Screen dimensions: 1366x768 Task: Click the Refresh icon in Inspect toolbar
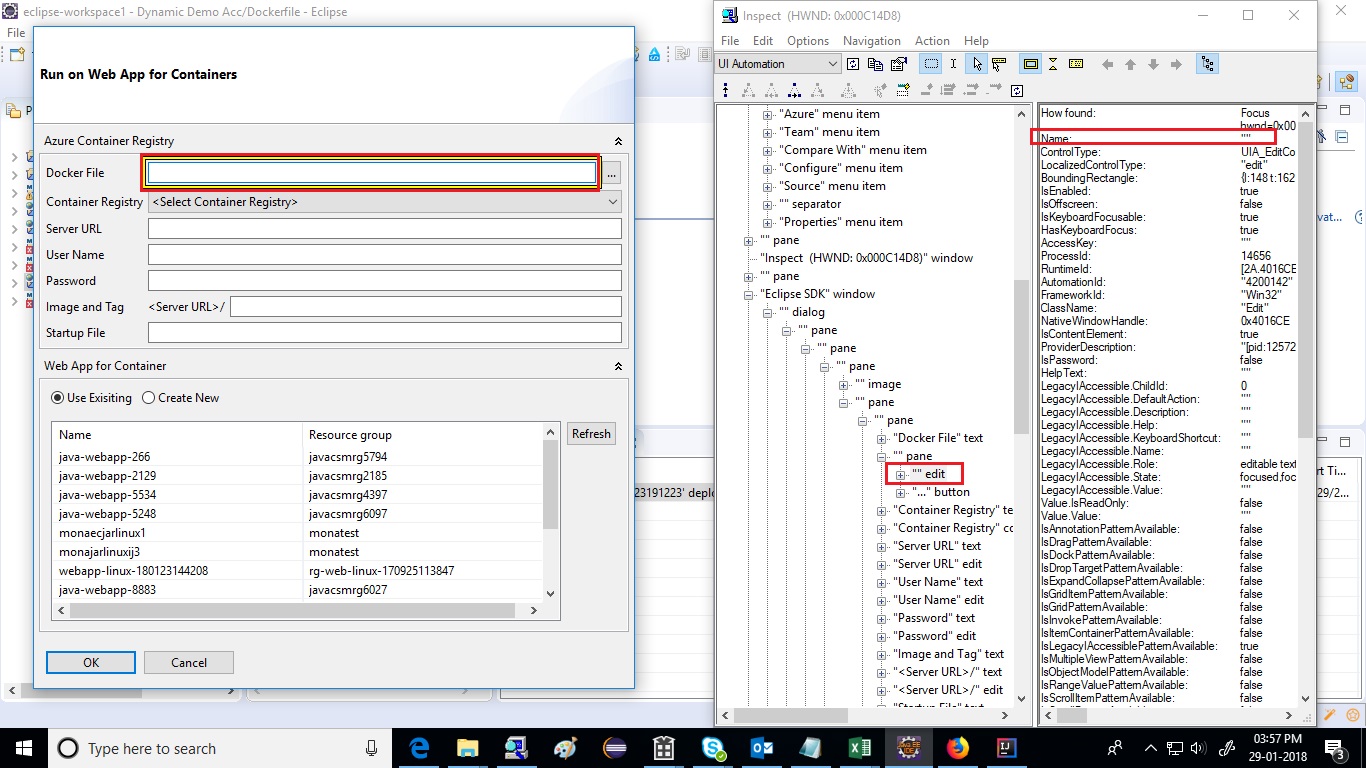pos(853,64)
